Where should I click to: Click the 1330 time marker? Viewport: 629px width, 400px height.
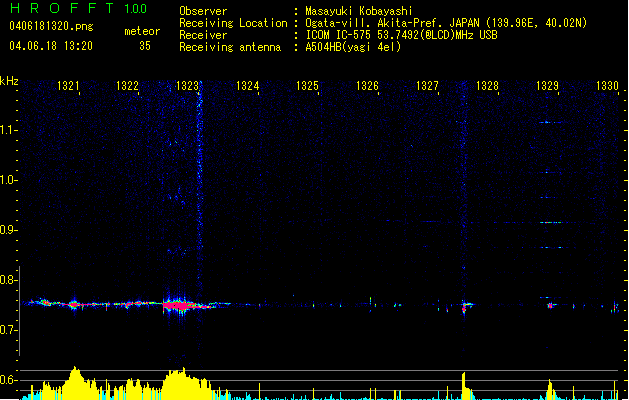tap(607, 86)
